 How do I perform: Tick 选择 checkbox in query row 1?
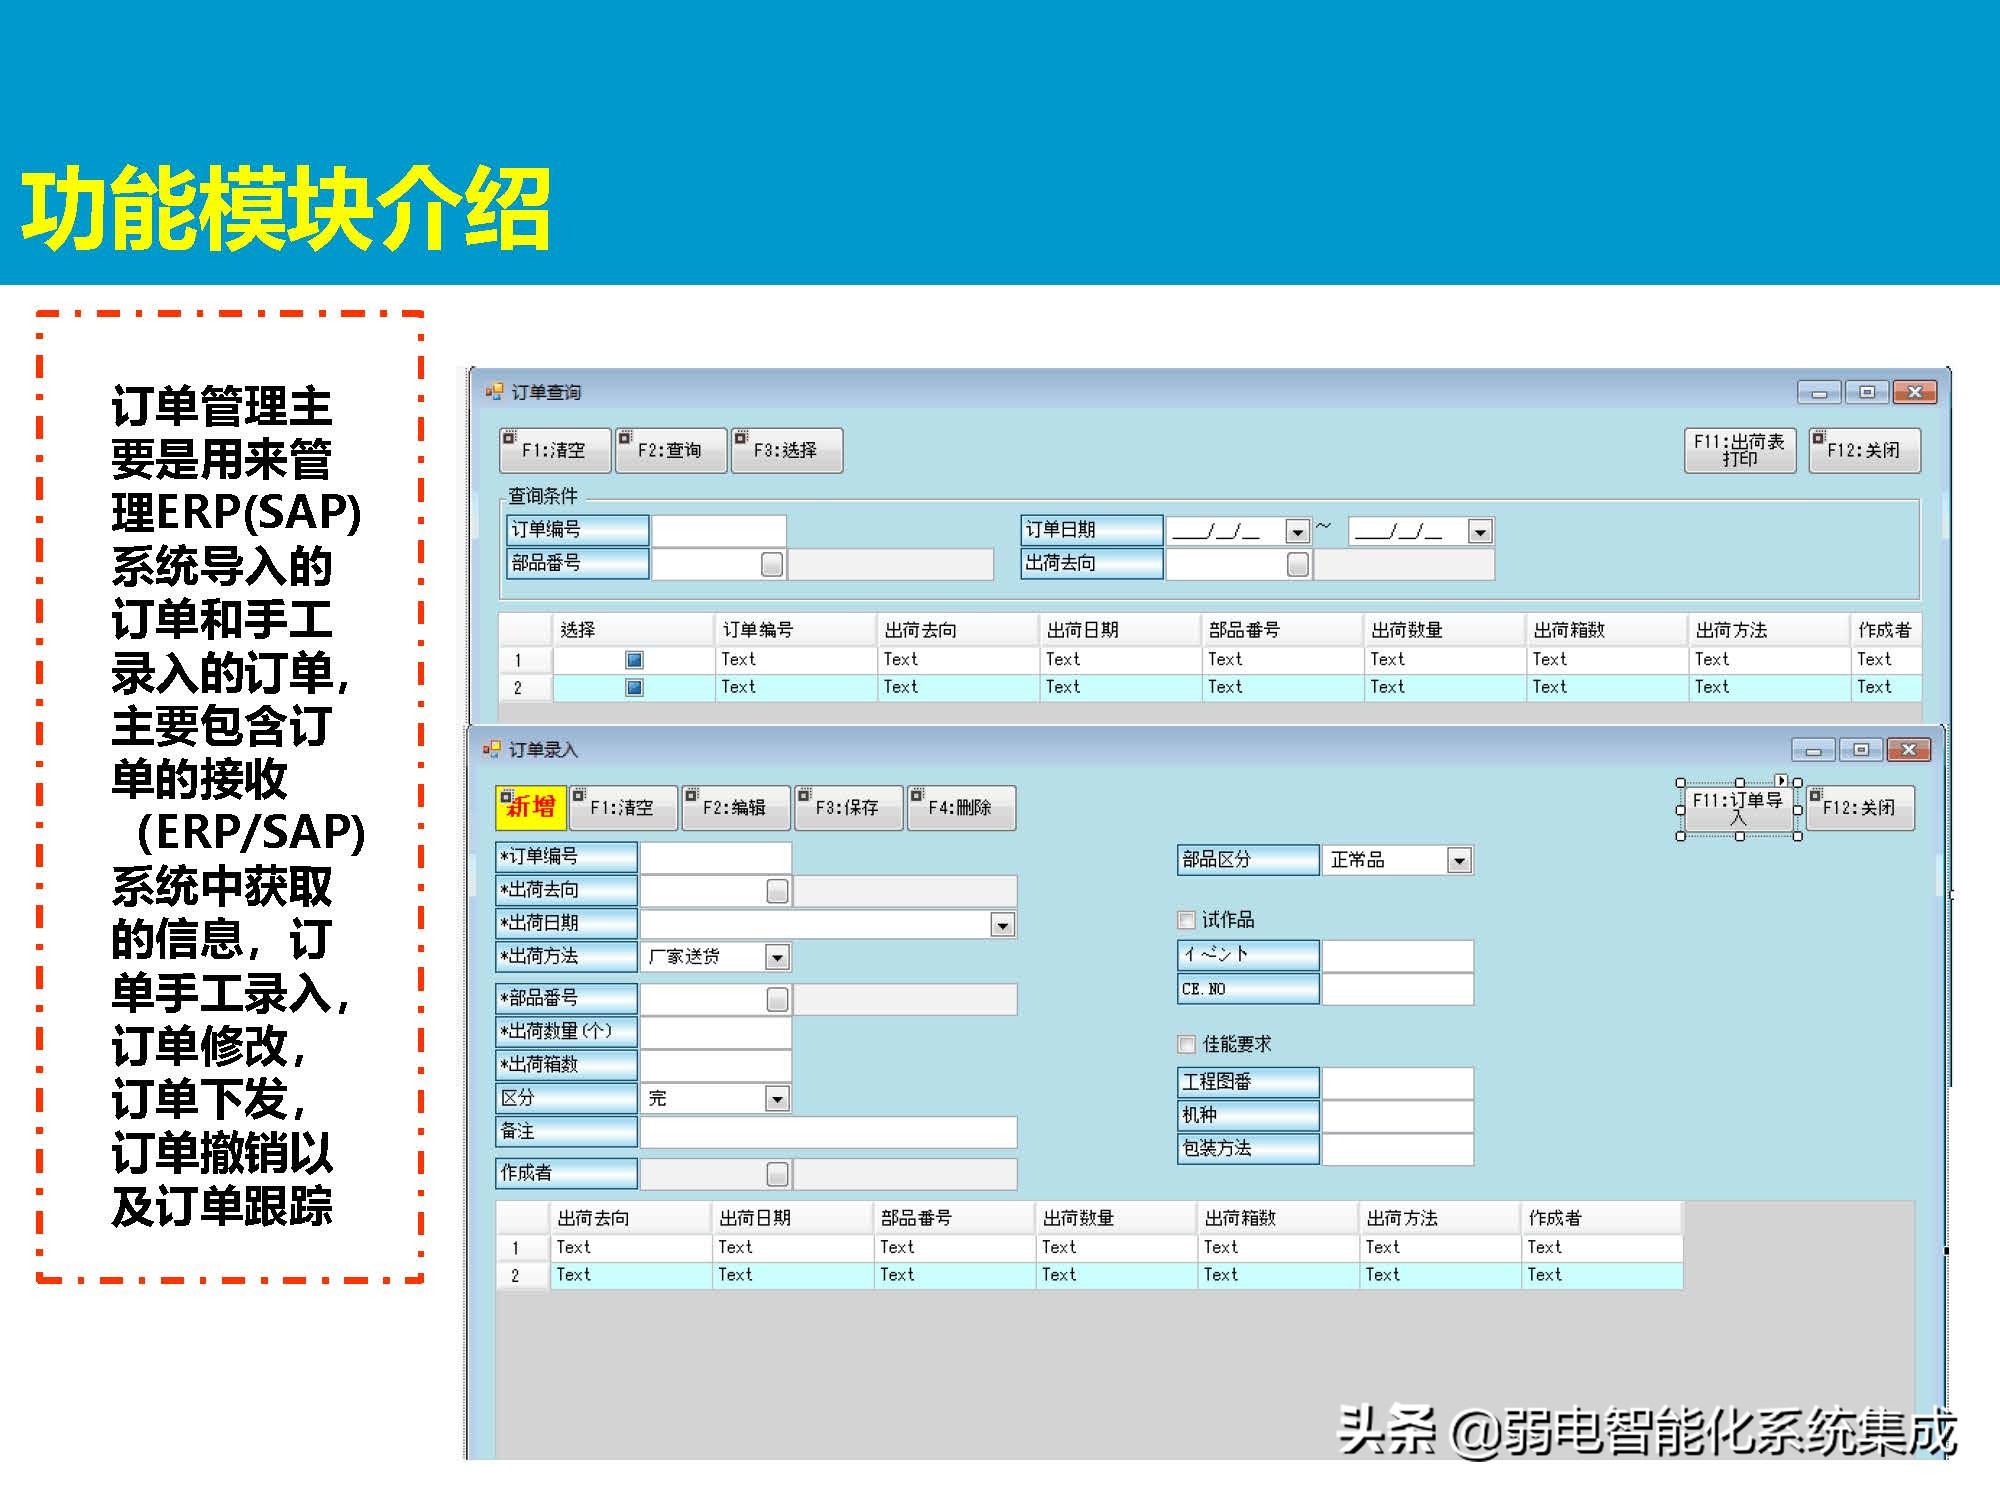pyautogui.click(x=634, y=660)
